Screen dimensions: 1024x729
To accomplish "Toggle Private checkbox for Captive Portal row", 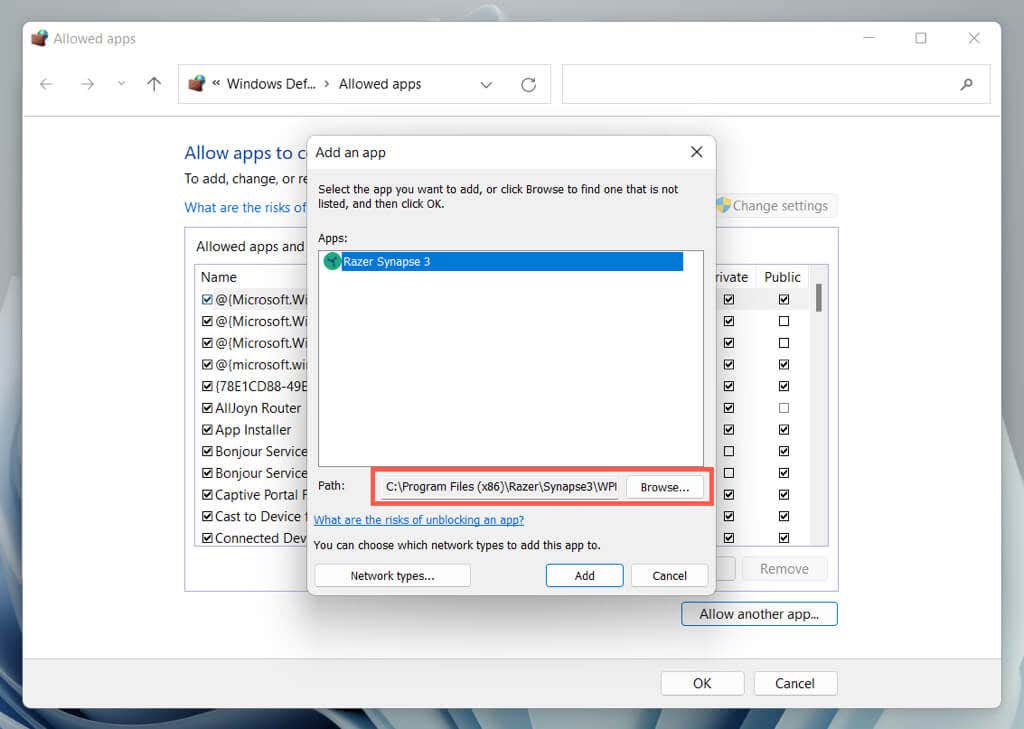I will (729, 494).
